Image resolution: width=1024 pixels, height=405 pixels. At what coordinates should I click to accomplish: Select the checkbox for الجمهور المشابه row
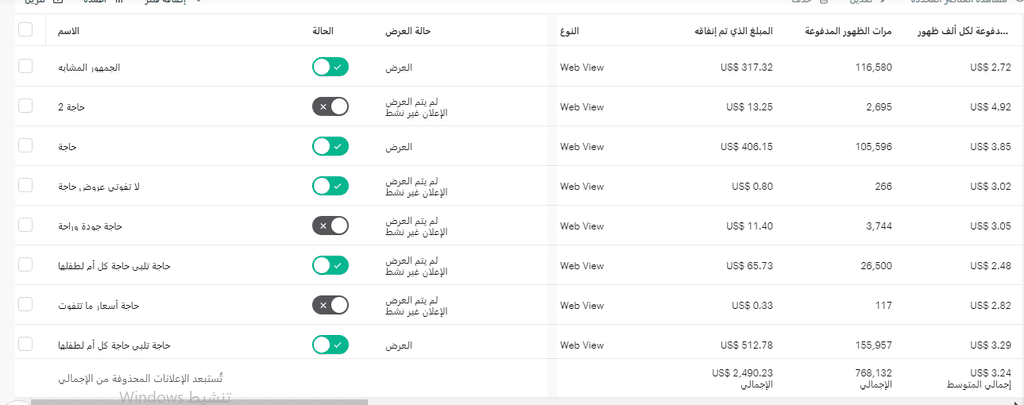[x=25, y=67]
